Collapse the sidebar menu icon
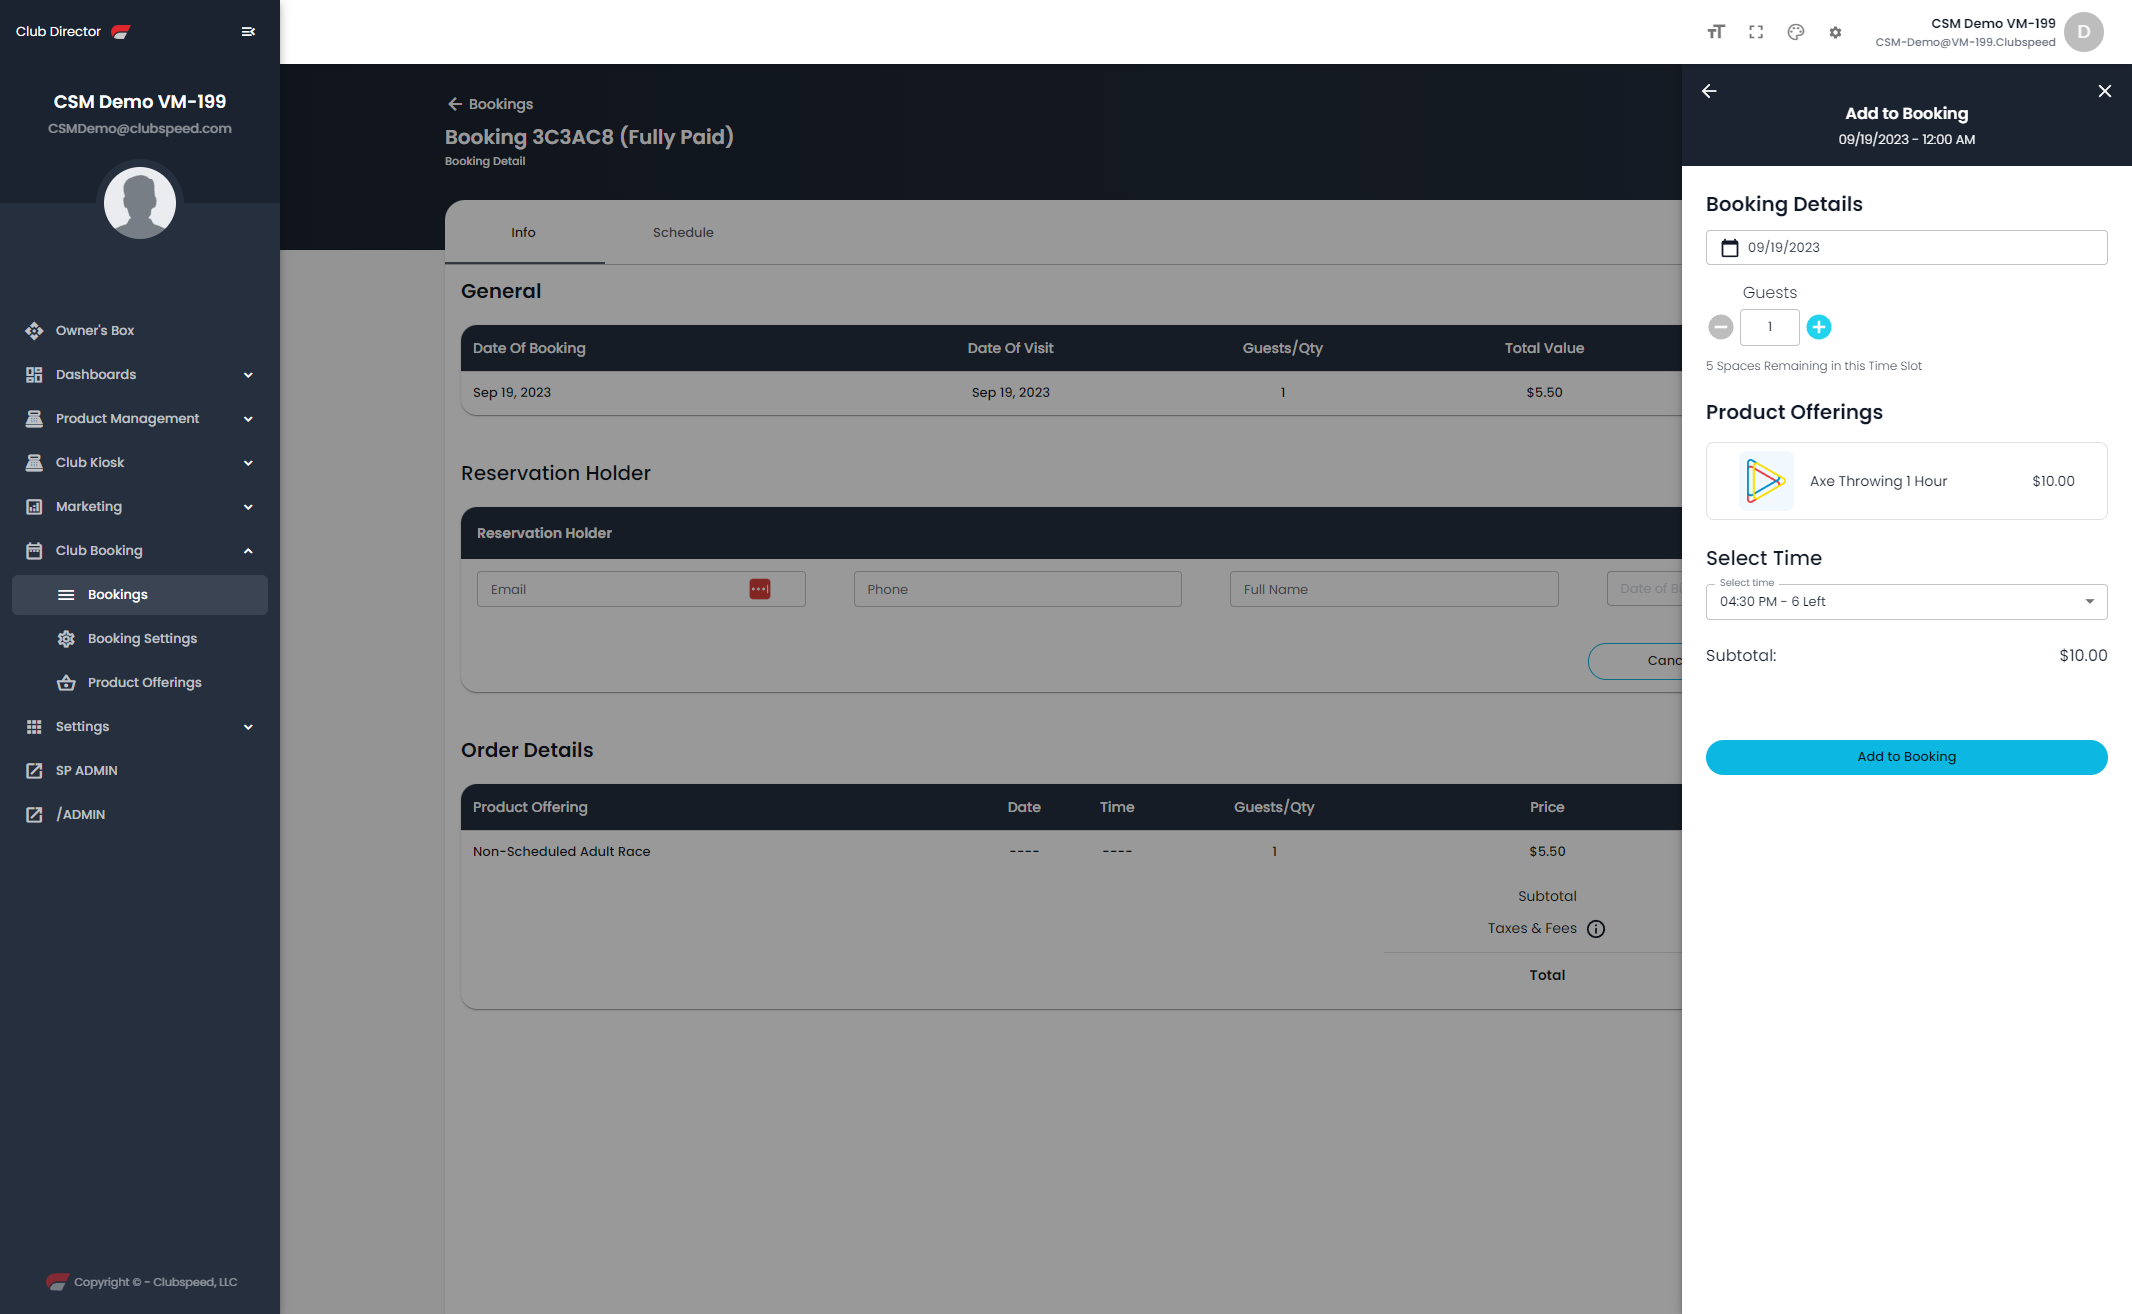This screenshot has height=1314, width=2132. [x=248, y=32]
